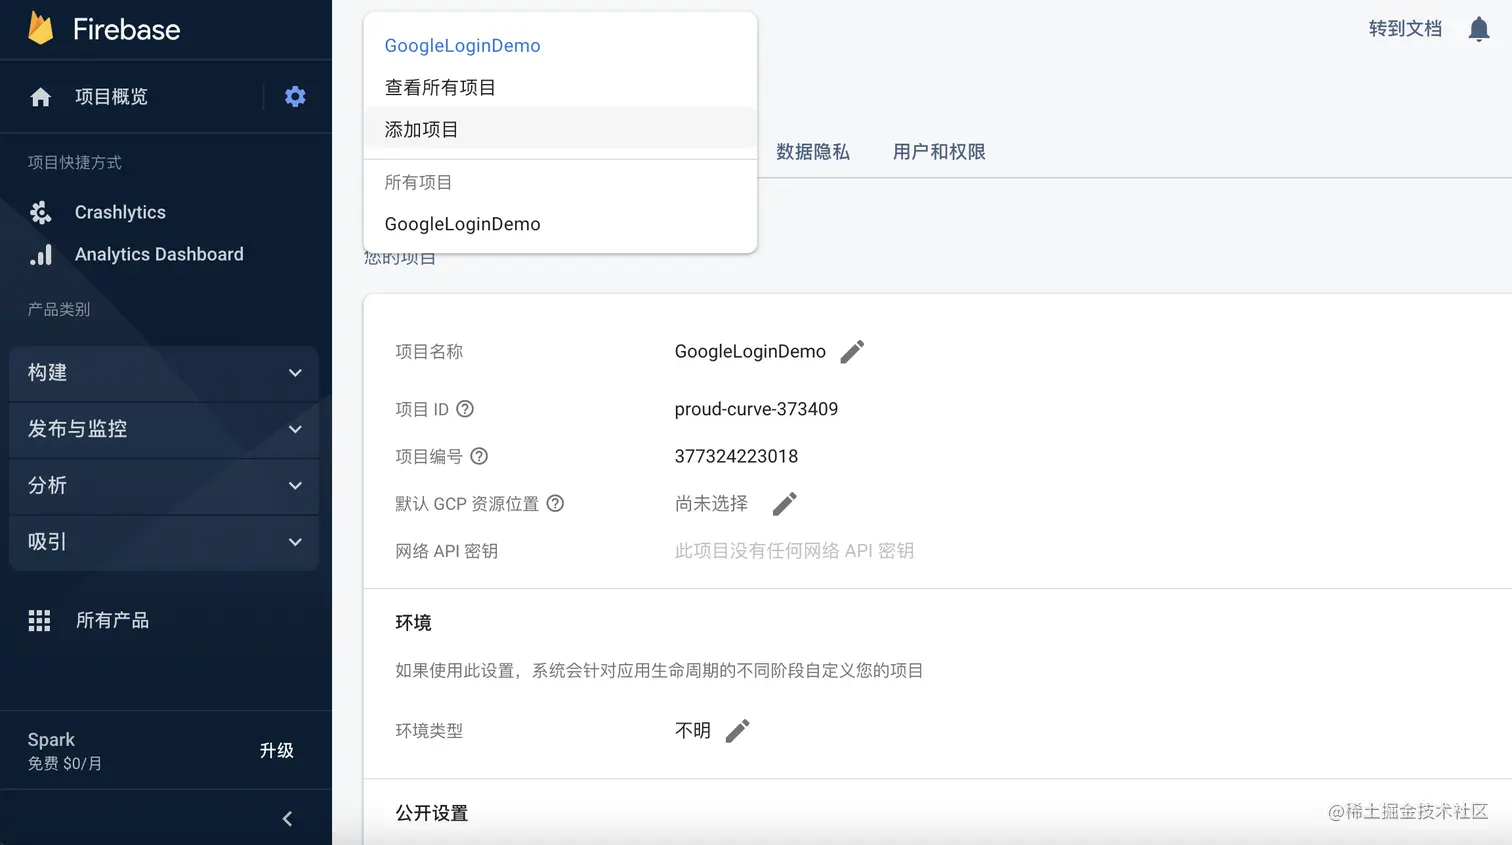Viewport: 1512px width, 845px height.
Task: Click the Crashlytics icon in the sidebar
Action: (40, 212)
